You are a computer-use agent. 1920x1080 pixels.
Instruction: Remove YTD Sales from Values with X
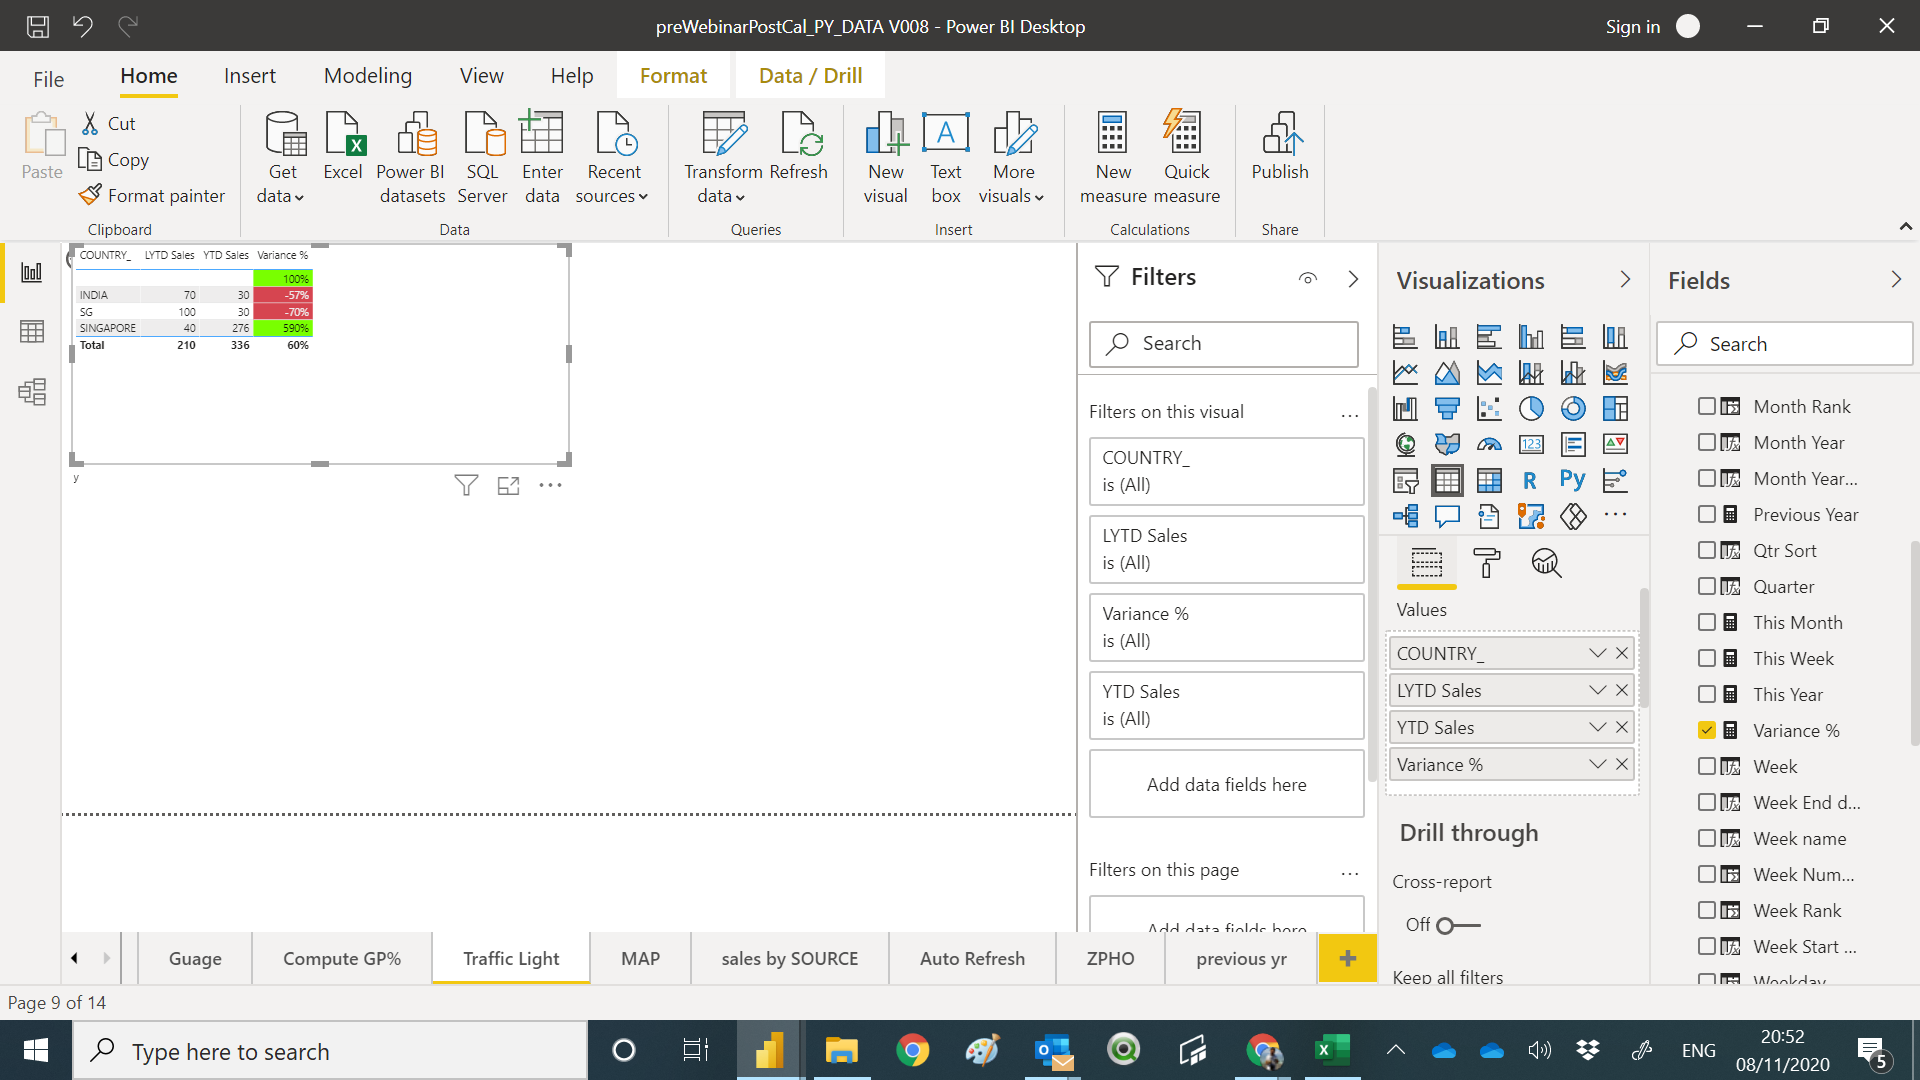click(1622, 728)
